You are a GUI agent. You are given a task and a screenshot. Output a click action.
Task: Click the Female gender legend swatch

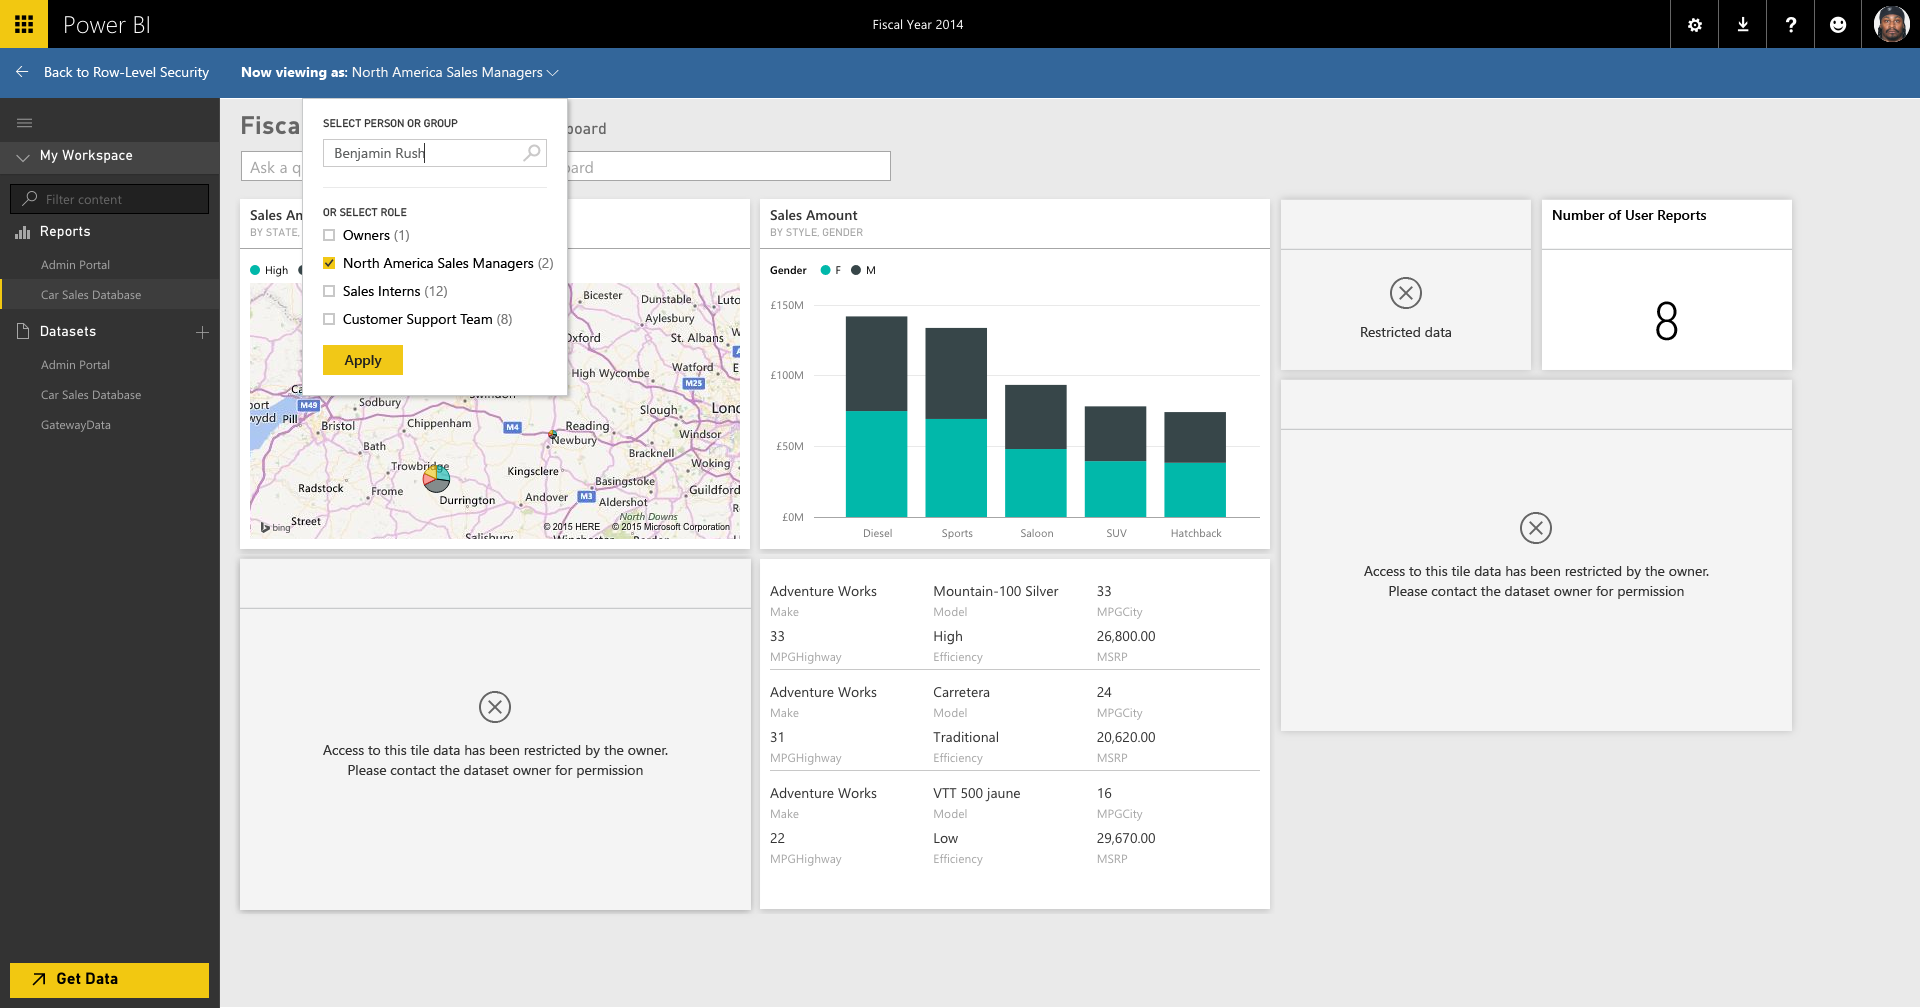(x=825, y=270)
